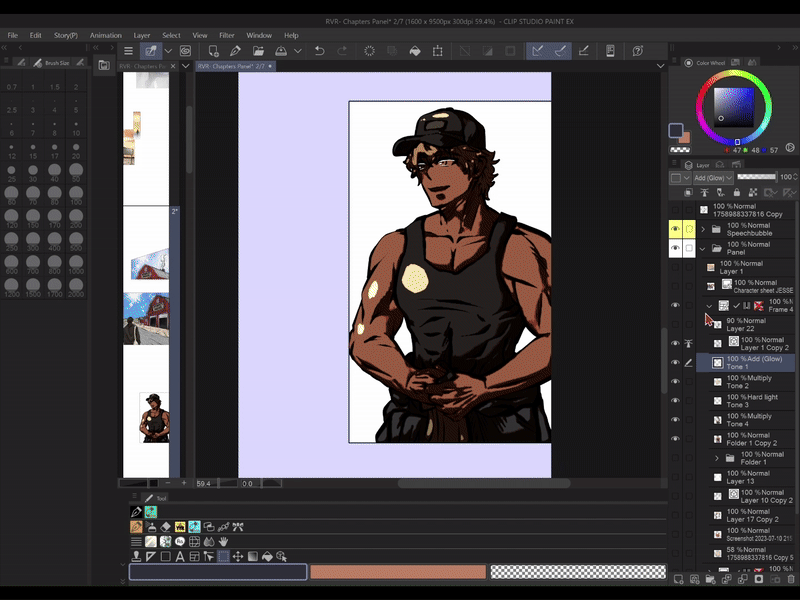Click the Save icon in the command bar
The height and width of the screenshot is (600, 800).
[x=281, y=50]
